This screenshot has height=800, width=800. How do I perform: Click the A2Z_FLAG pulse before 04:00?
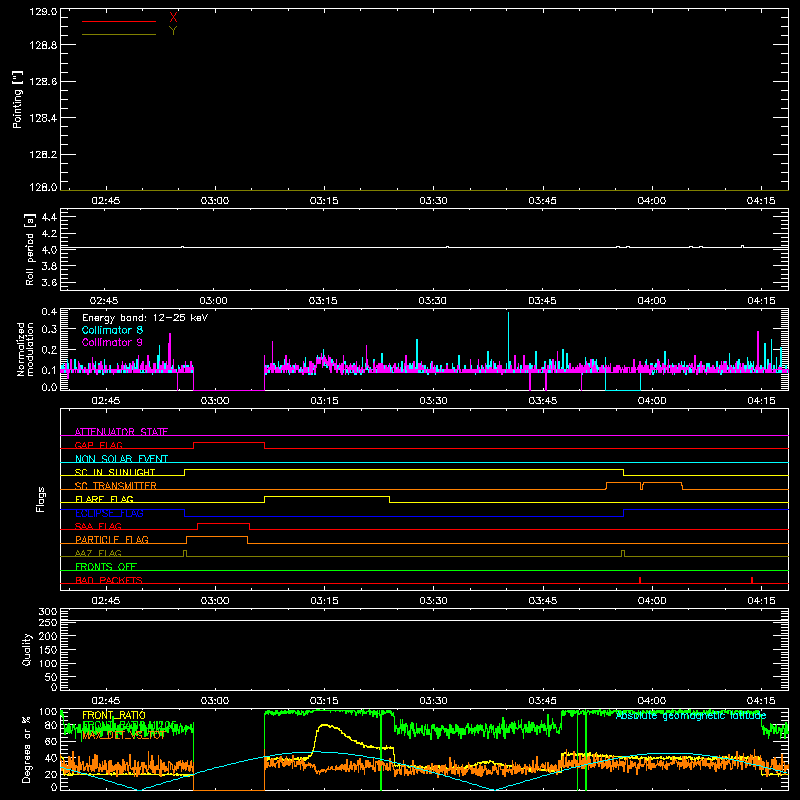click(x=623, y=553)
